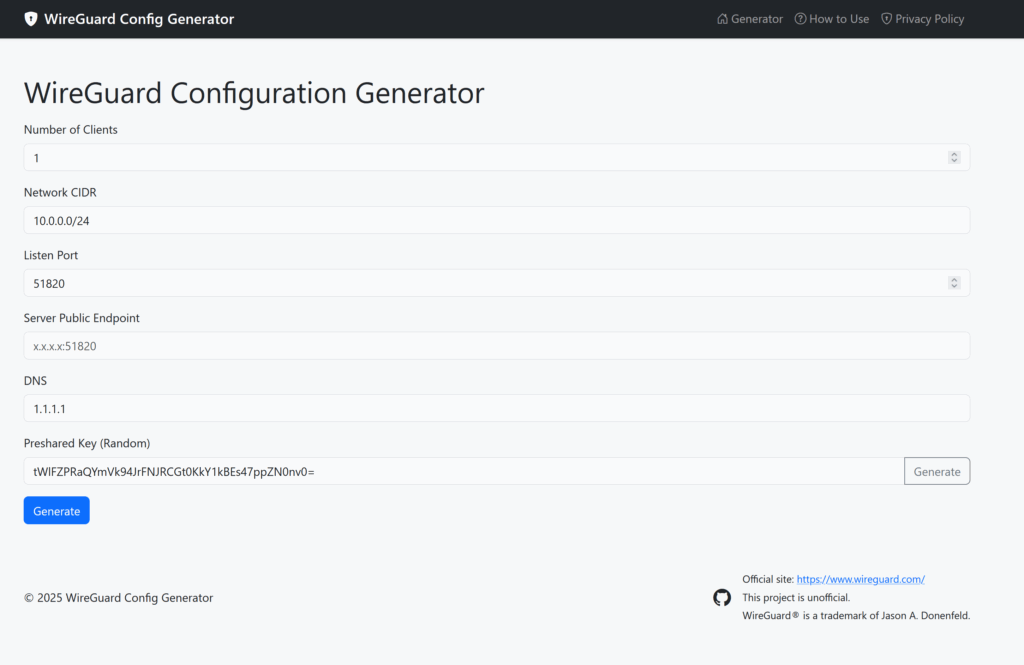Focus the Server Public Endpoint field
1024x665 pixels.
pos(497,346)
